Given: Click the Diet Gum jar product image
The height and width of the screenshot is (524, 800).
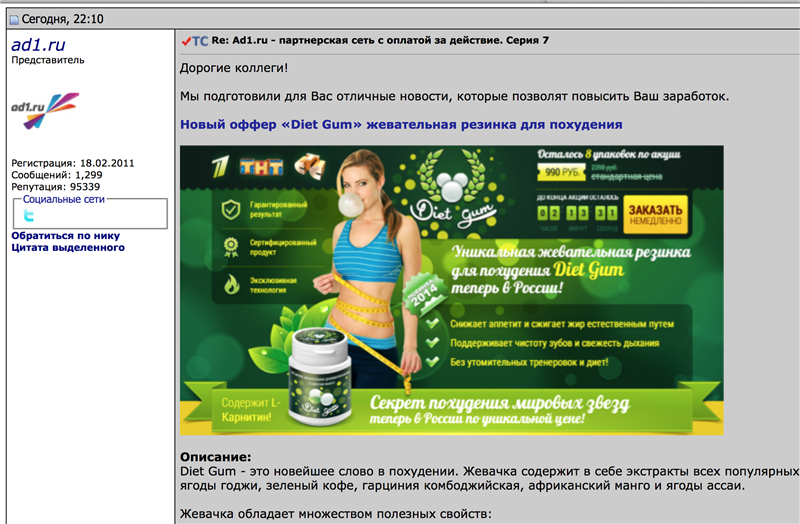Looking at the screenshot, I should click(320, 377).
